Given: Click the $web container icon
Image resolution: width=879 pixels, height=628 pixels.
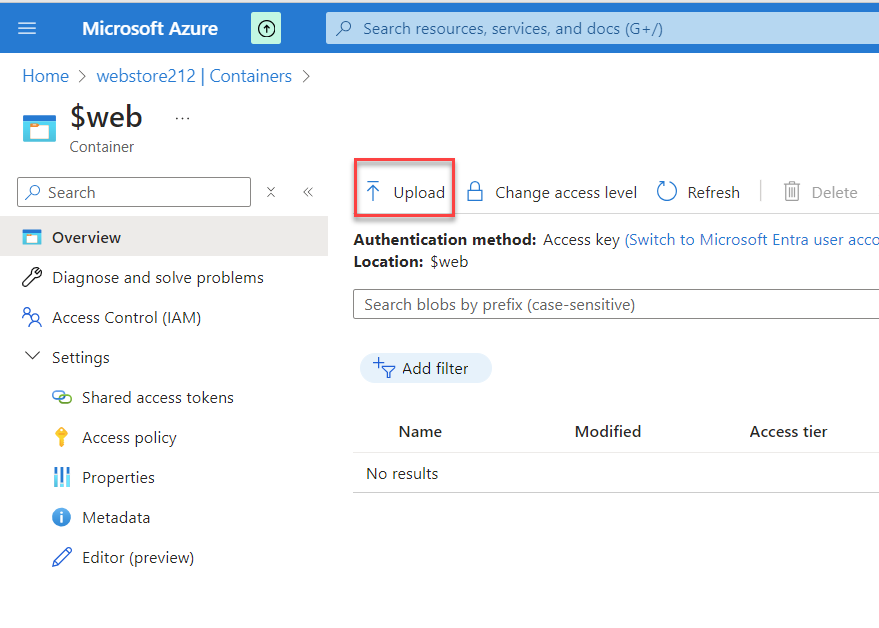Looking at the screenshot, I should [41, 128].
